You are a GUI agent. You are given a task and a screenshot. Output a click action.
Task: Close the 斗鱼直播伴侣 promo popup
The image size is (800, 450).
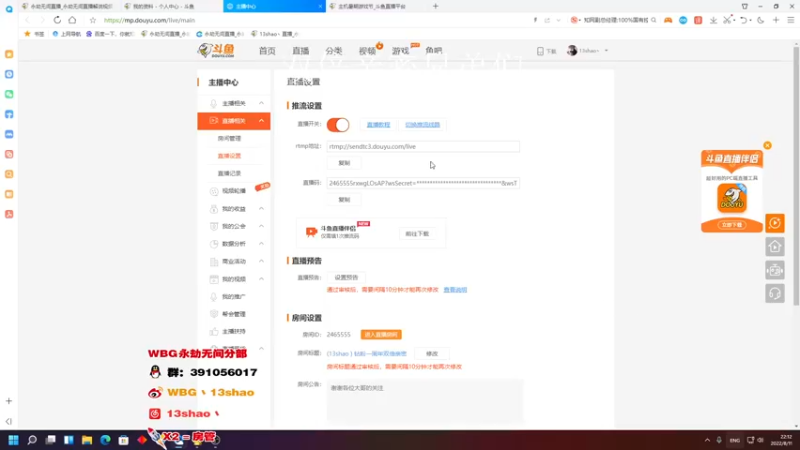pos(767,145)
